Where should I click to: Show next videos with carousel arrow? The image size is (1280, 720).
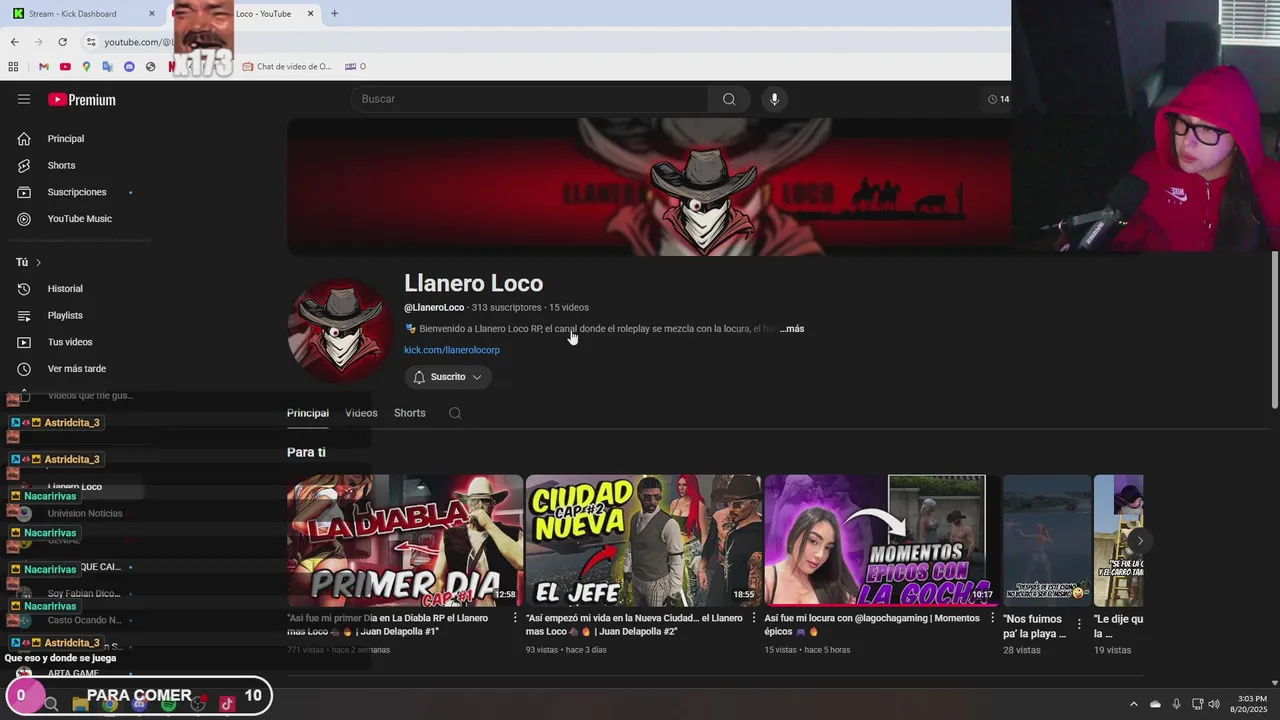point(1139,541)
